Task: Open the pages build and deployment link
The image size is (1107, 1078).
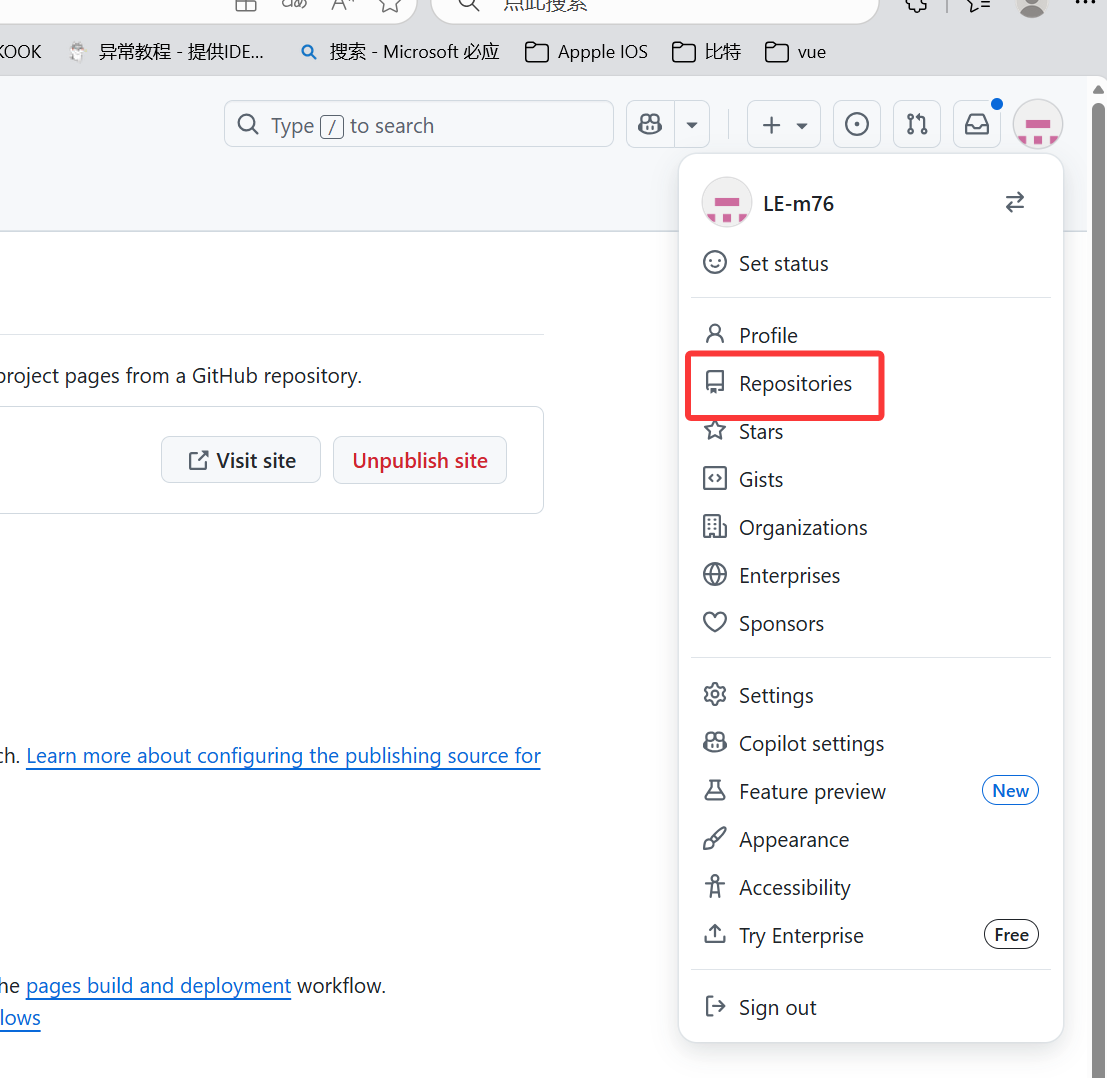Action: coord(158,986)
